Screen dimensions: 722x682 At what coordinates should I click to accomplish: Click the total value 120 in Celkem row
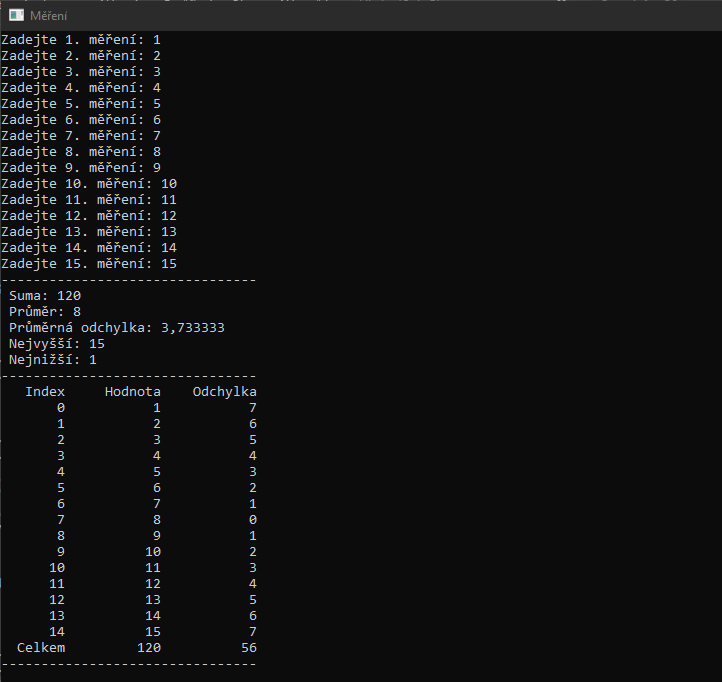pyautogui.click(x=148, y=648)
